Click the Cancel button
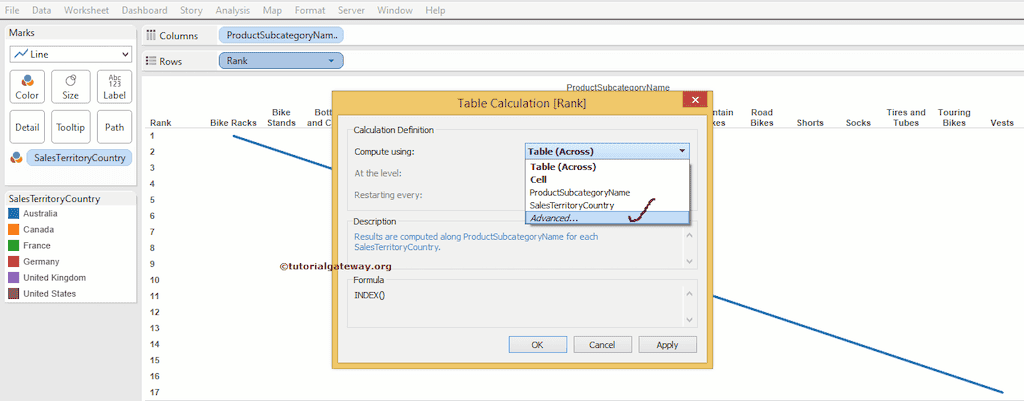 (x=602, y=345)
